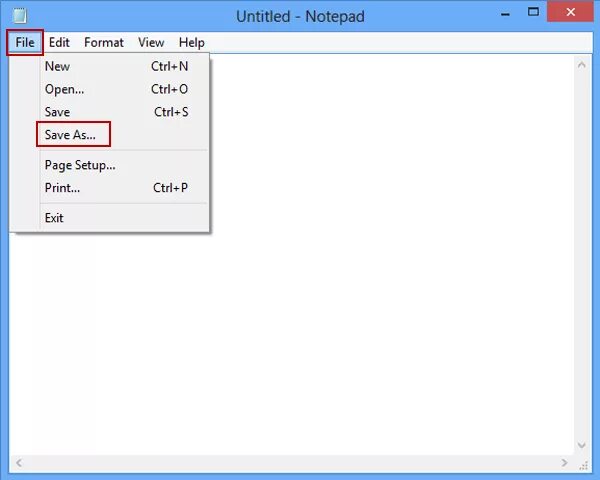Click the resize grip in bottom corner
The image size is (600, 480).
click(584, 465)
